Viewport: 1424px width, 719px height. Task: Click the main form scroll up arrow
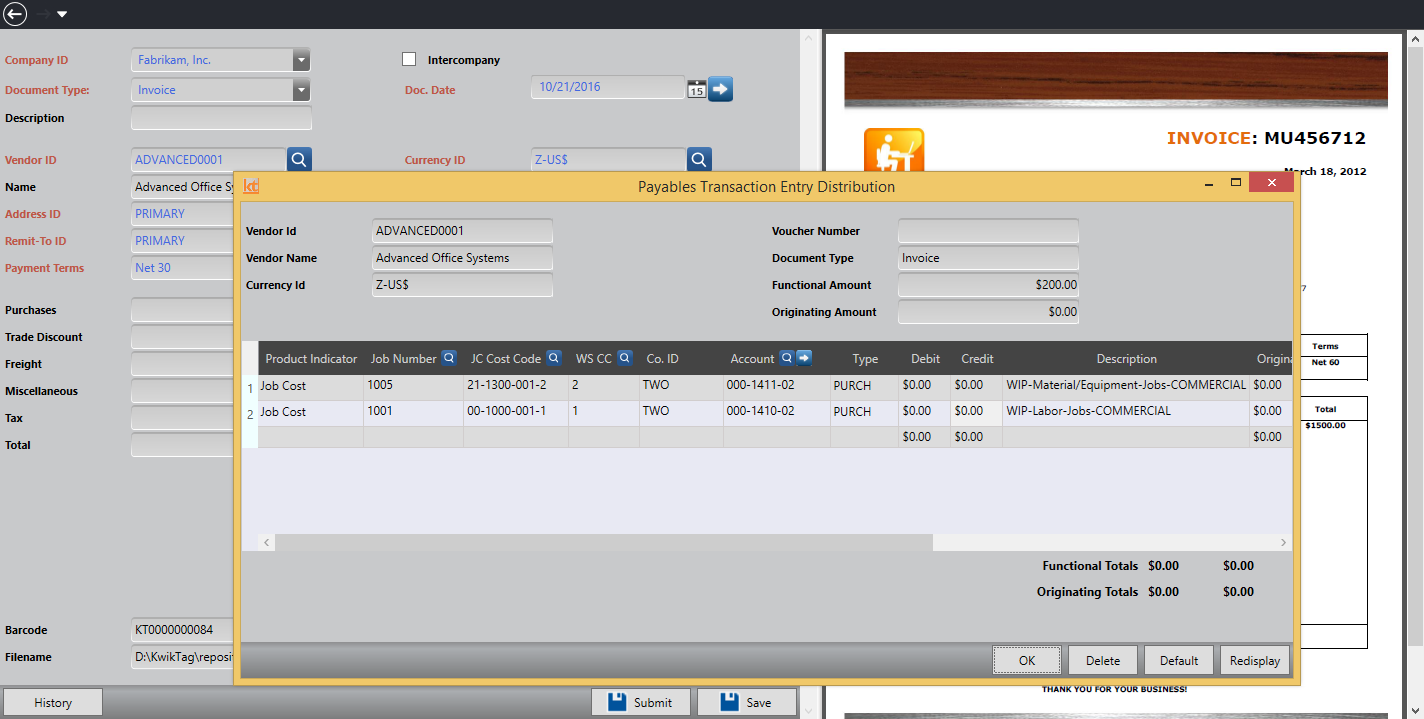click(808, 36)
